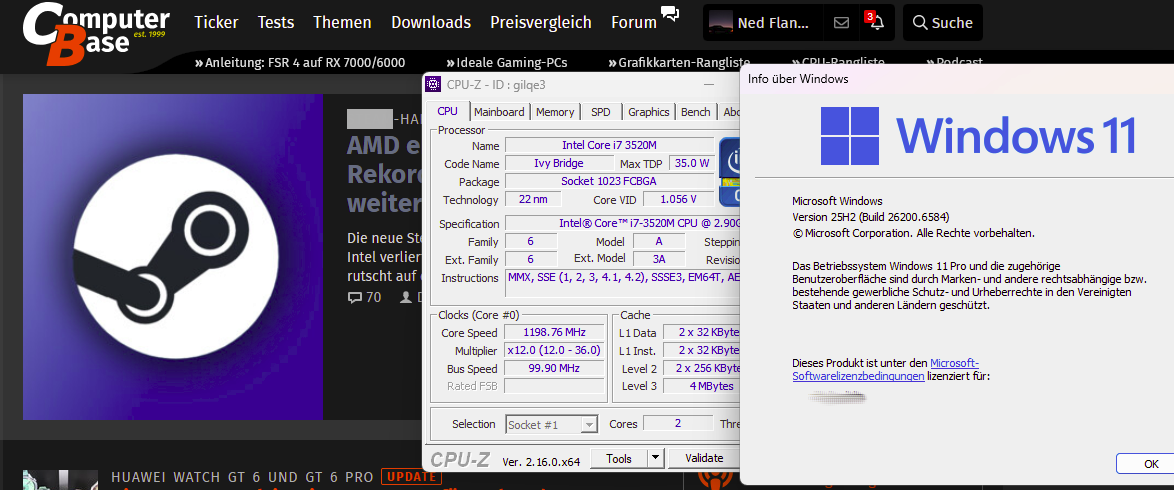Viewport: 1174px width, 490px height.
Task: Click the Intel Core i7 logo in CPU-Z
Action: click(729, 171)
